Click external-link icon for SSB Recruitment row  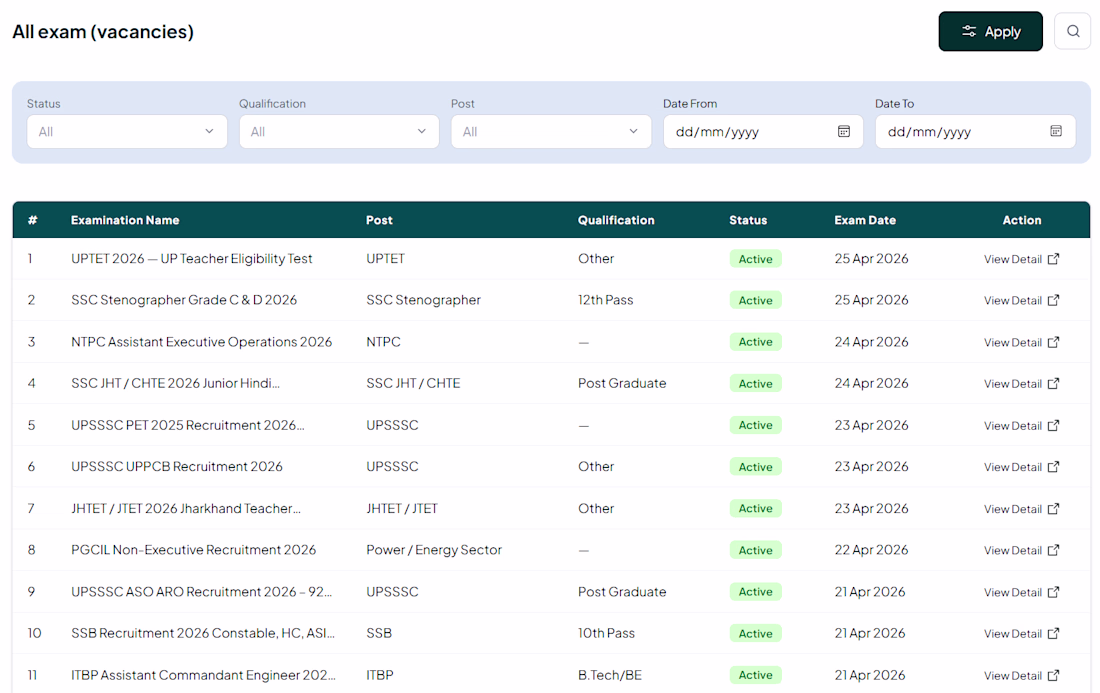(1053, 634)
